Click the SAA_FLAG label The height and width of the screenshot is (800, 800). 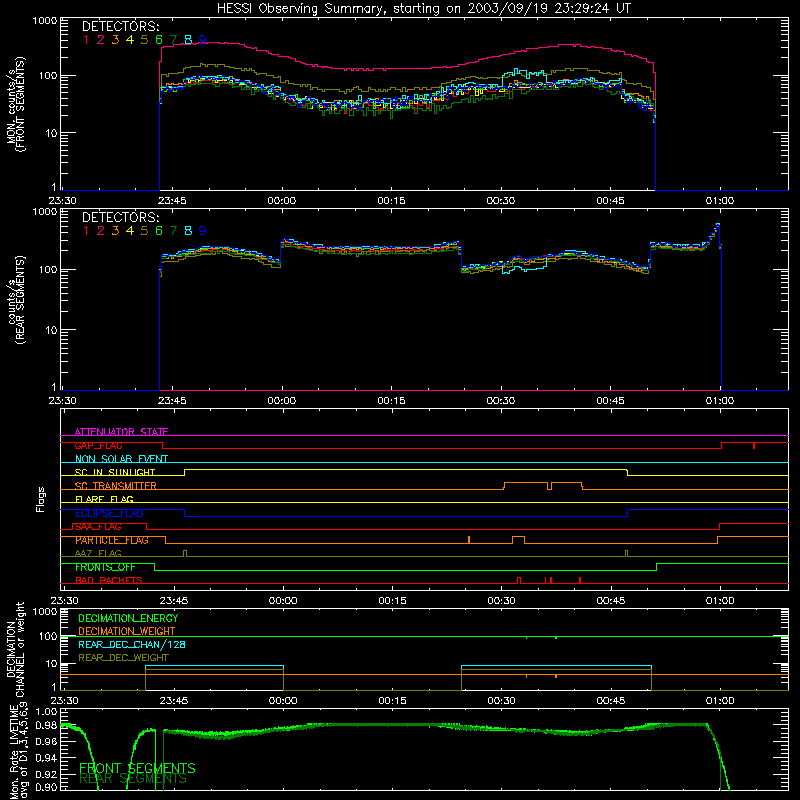98,527
